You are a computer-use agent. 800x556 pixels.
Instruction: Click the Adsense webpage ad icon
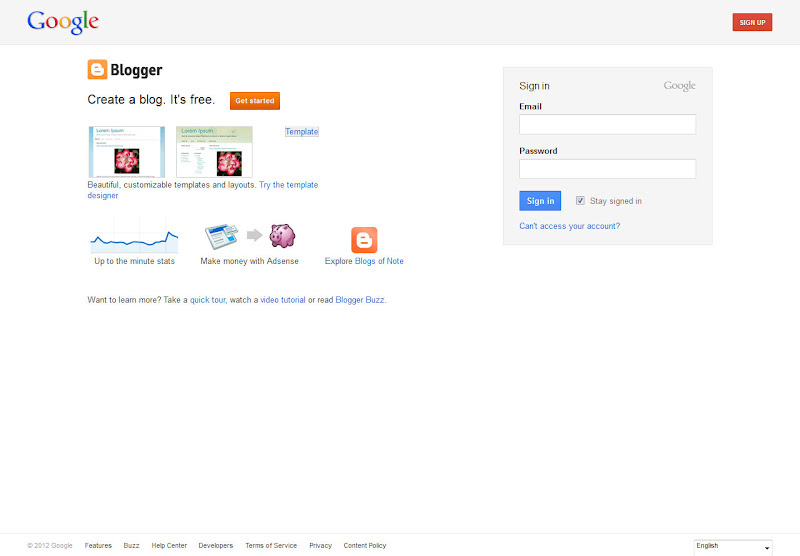pos(222,236)
